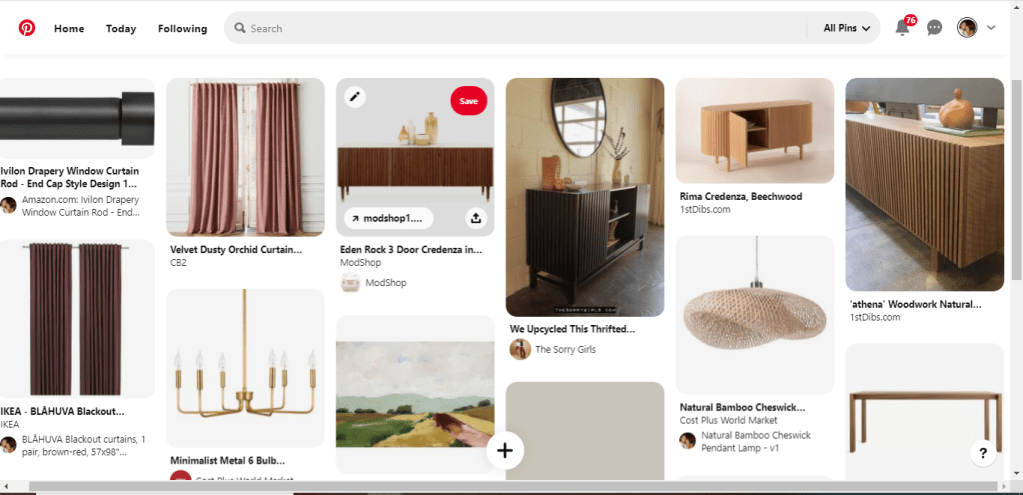Open the Today tab
Image resolution: width=1023 pixels, height=495 pixels.
point(121,28)
